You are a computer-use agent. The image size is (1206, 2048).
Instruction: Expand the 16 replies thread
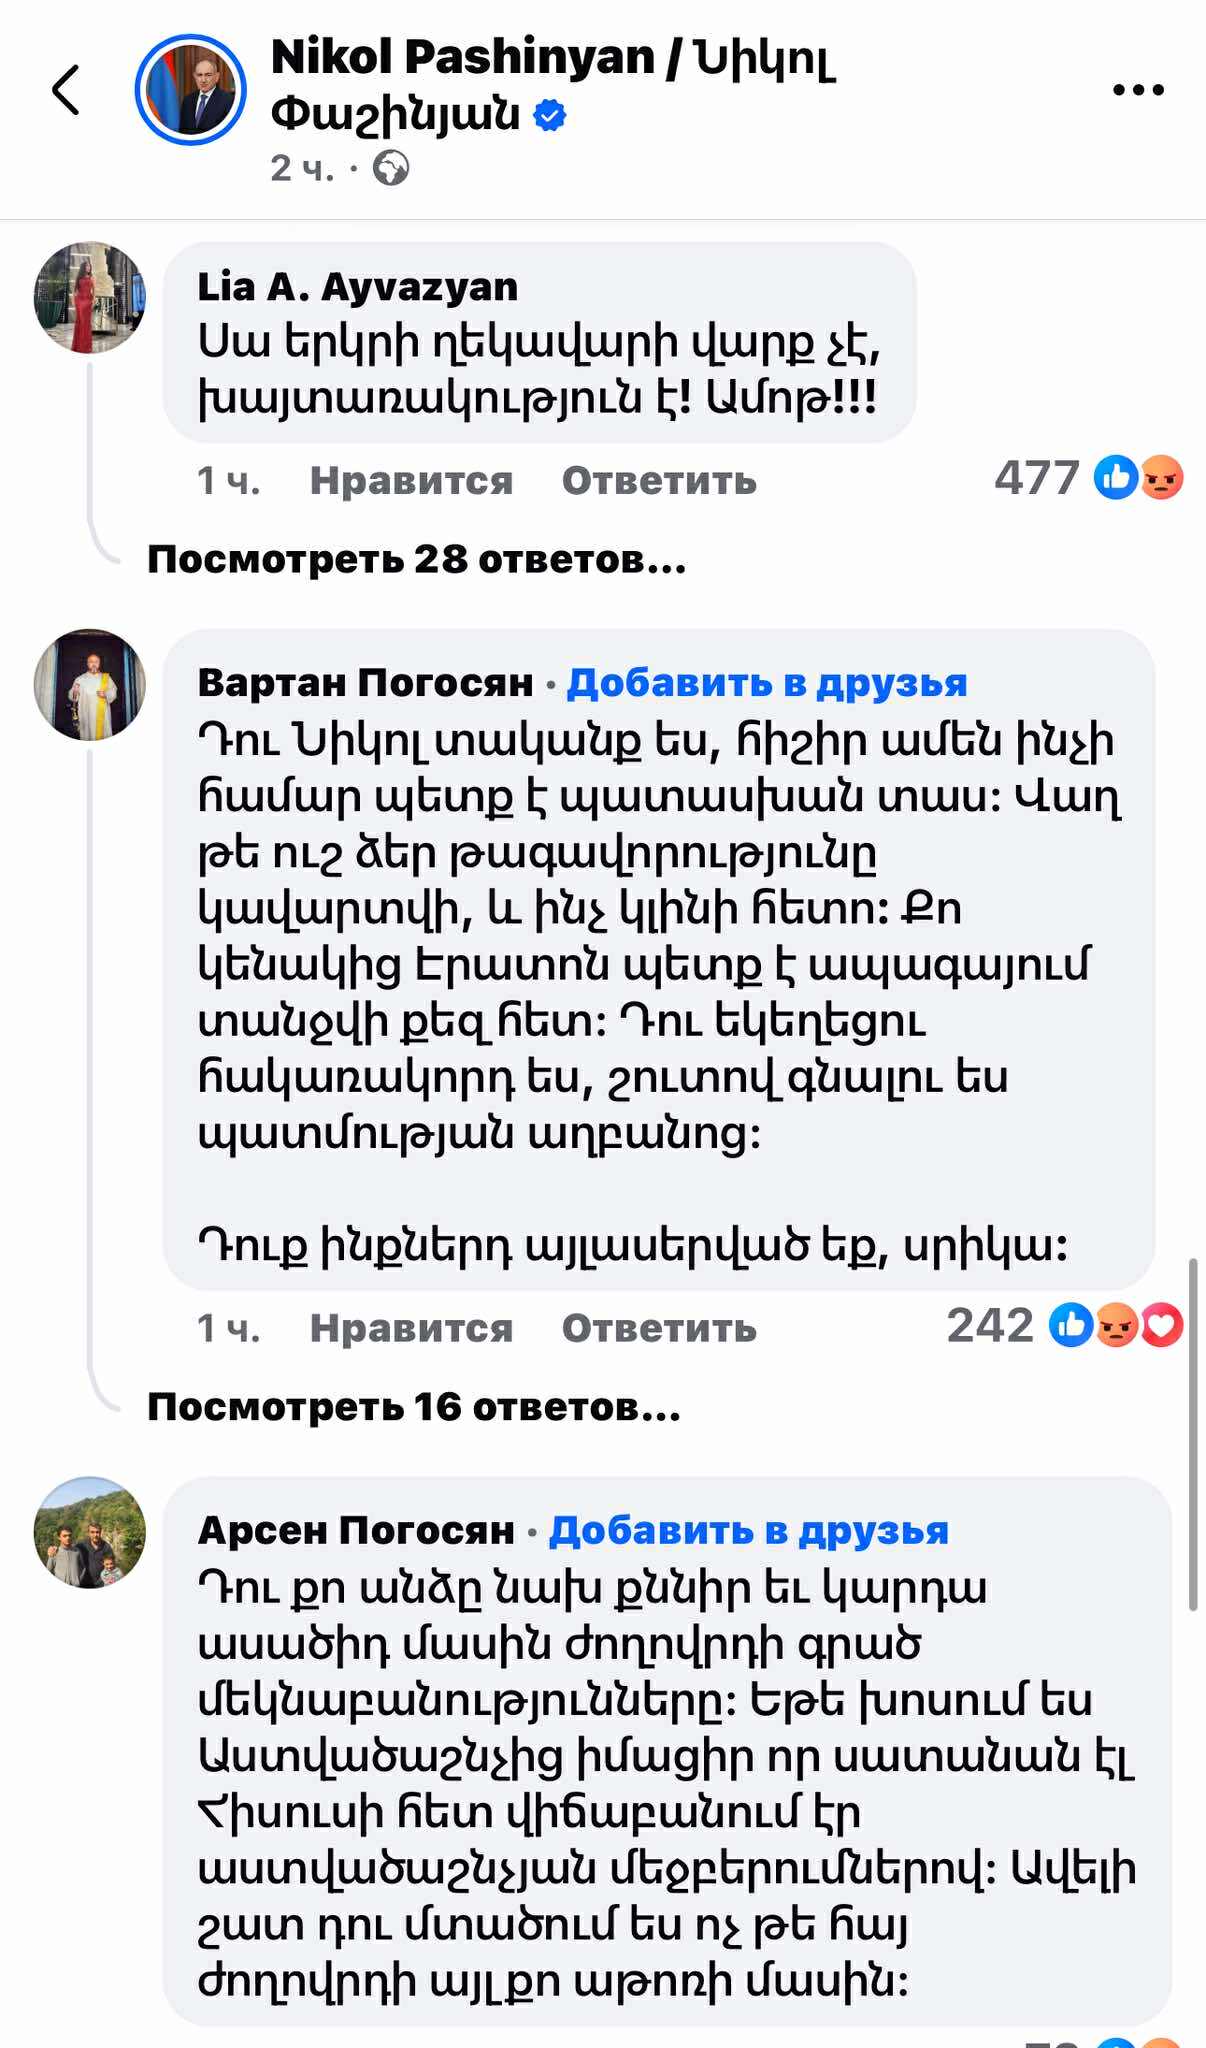pyautogui.click(x=414, y=1407)
